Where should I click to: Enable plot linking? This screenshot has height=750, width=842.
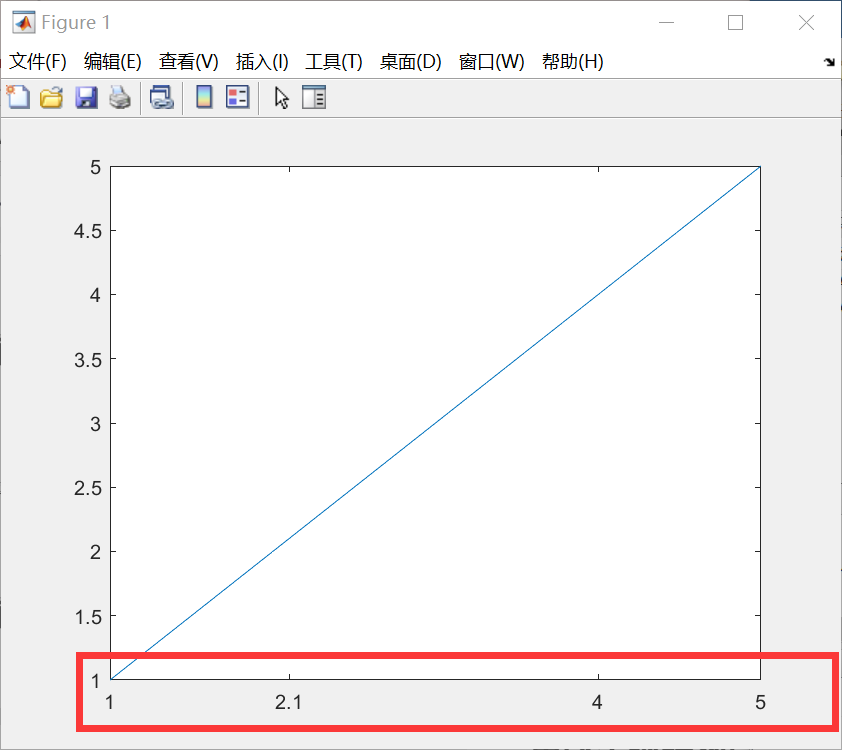162,97
